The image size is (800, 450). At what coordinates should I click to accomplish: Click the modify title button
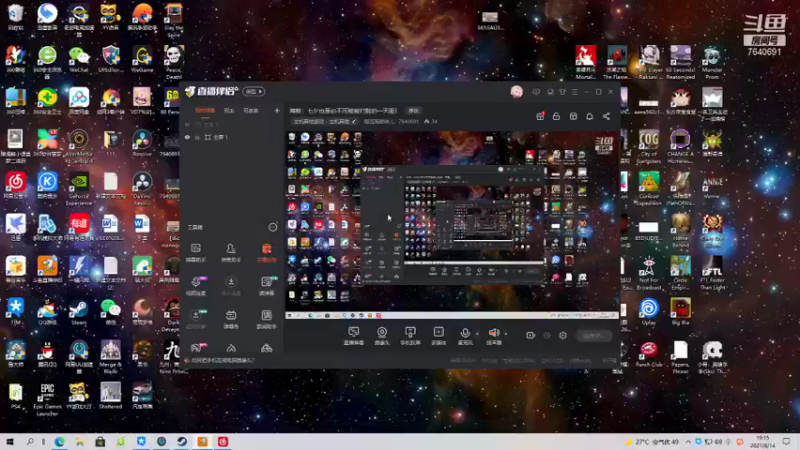413,111
